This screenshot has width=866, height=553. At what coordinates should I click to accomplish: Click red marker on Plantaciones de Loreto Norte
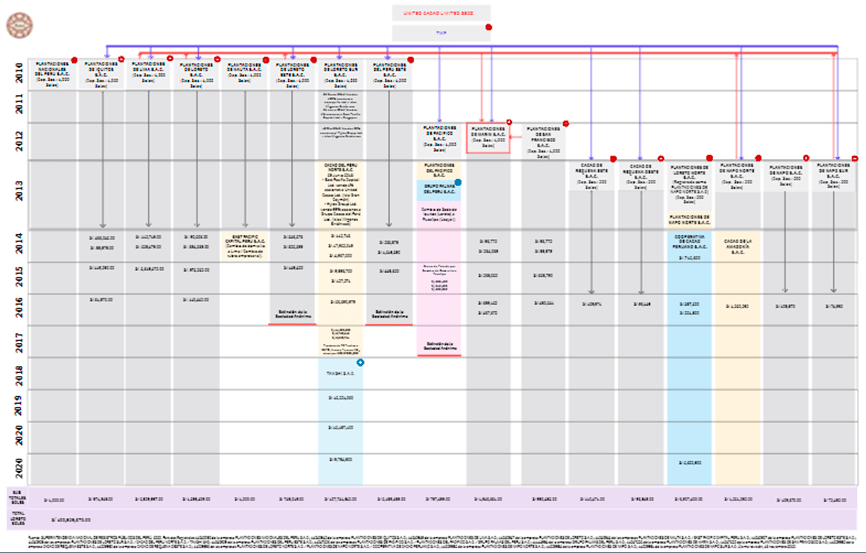click(x=710, y=158)
